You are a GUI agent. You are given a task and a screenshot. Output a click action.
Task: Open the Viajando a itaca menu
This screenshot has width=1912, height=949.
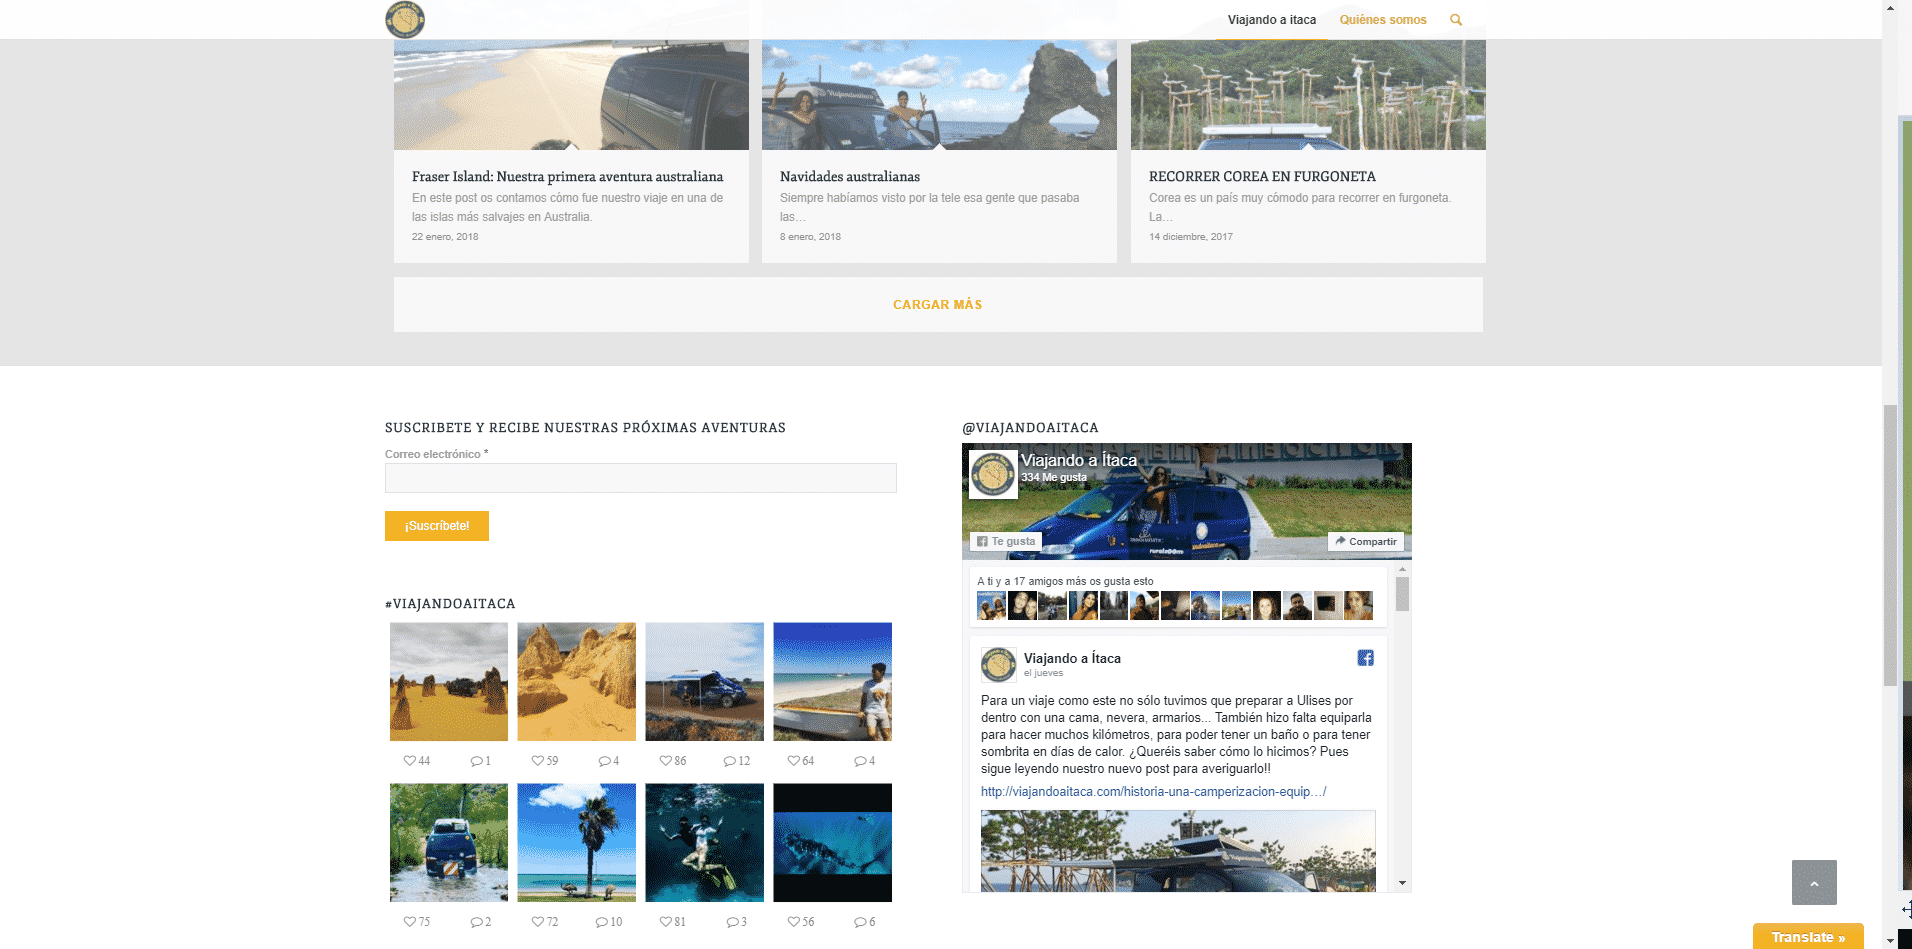[x=1271, y=20]
